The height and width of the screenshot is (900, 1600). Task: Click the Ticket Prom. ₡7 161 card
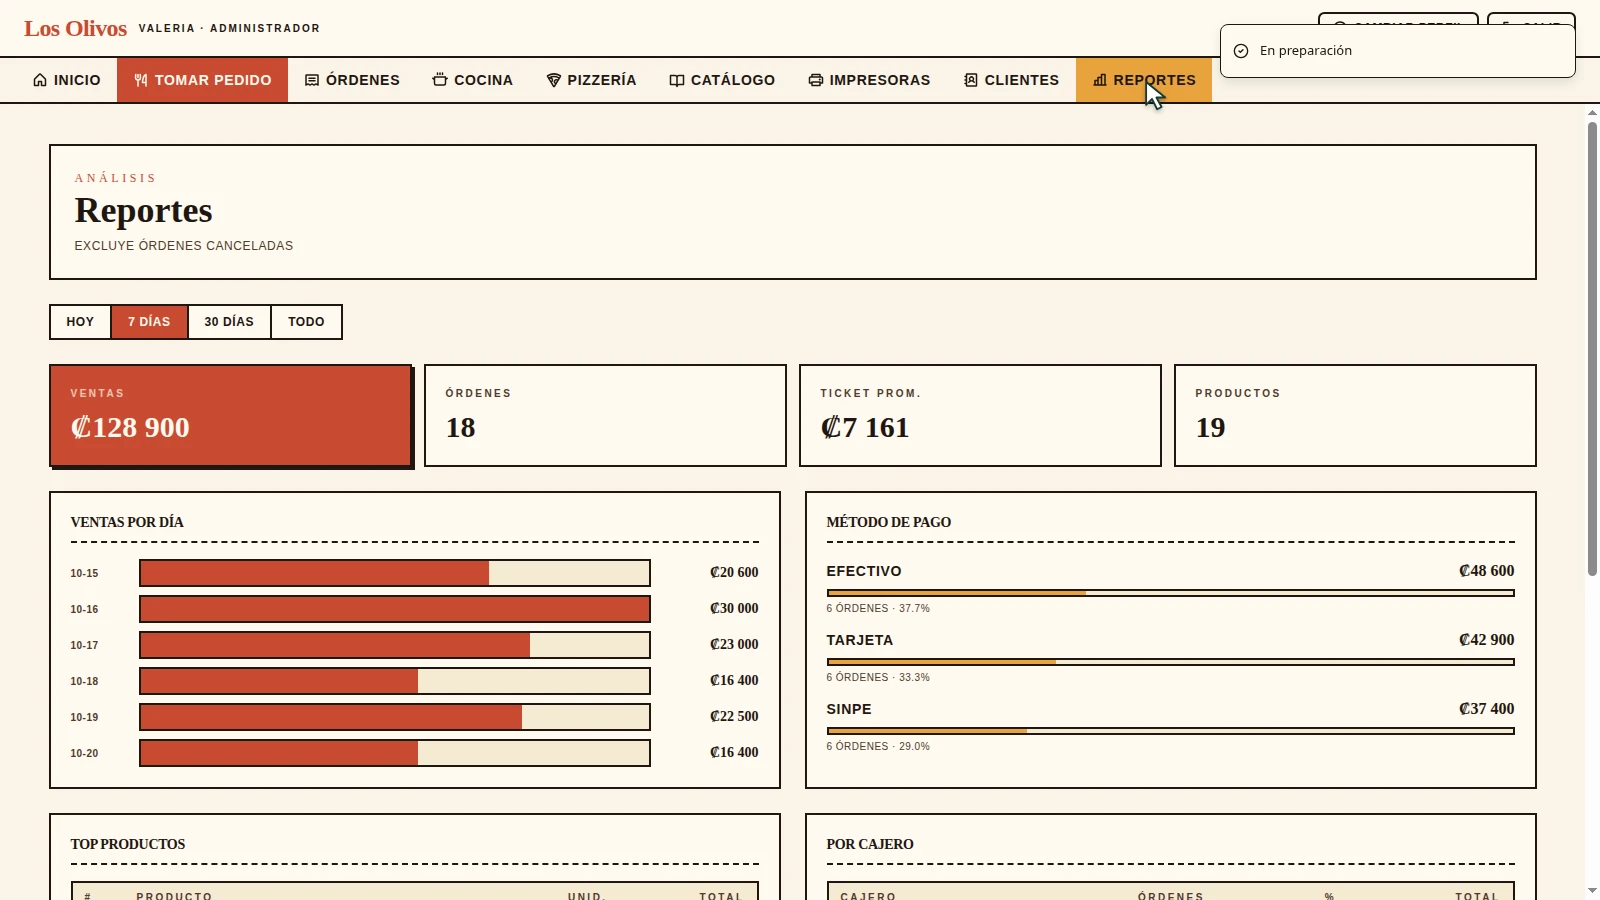click(980, 415)
